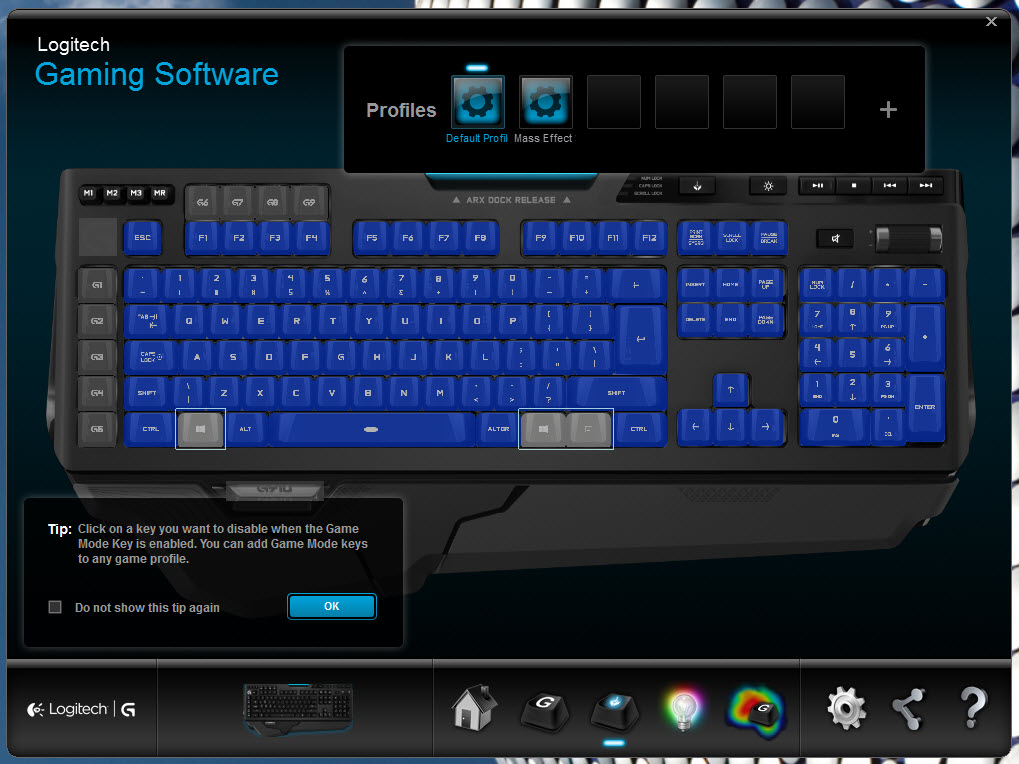Click the Delete key
This screenshot has height=764, width=1019.
point(695,320)
